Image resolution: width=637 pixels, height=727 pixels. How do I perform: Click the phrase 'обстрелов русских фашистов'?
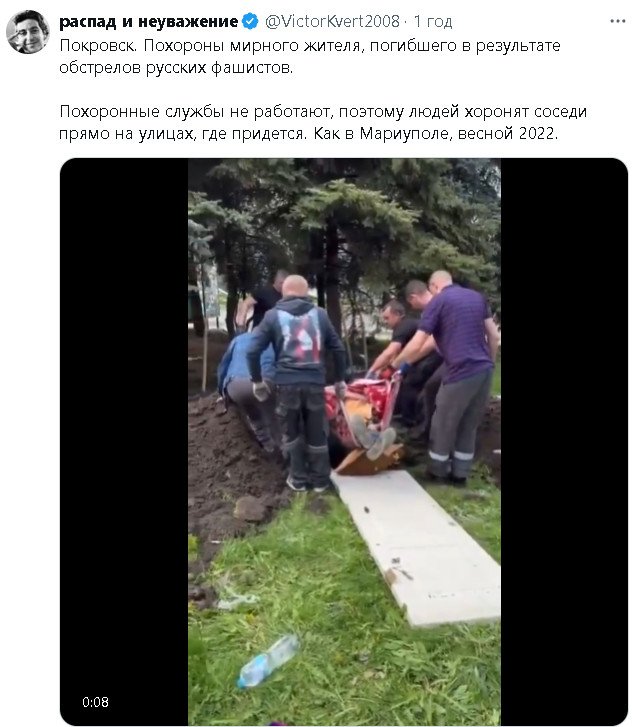(176, 68)
